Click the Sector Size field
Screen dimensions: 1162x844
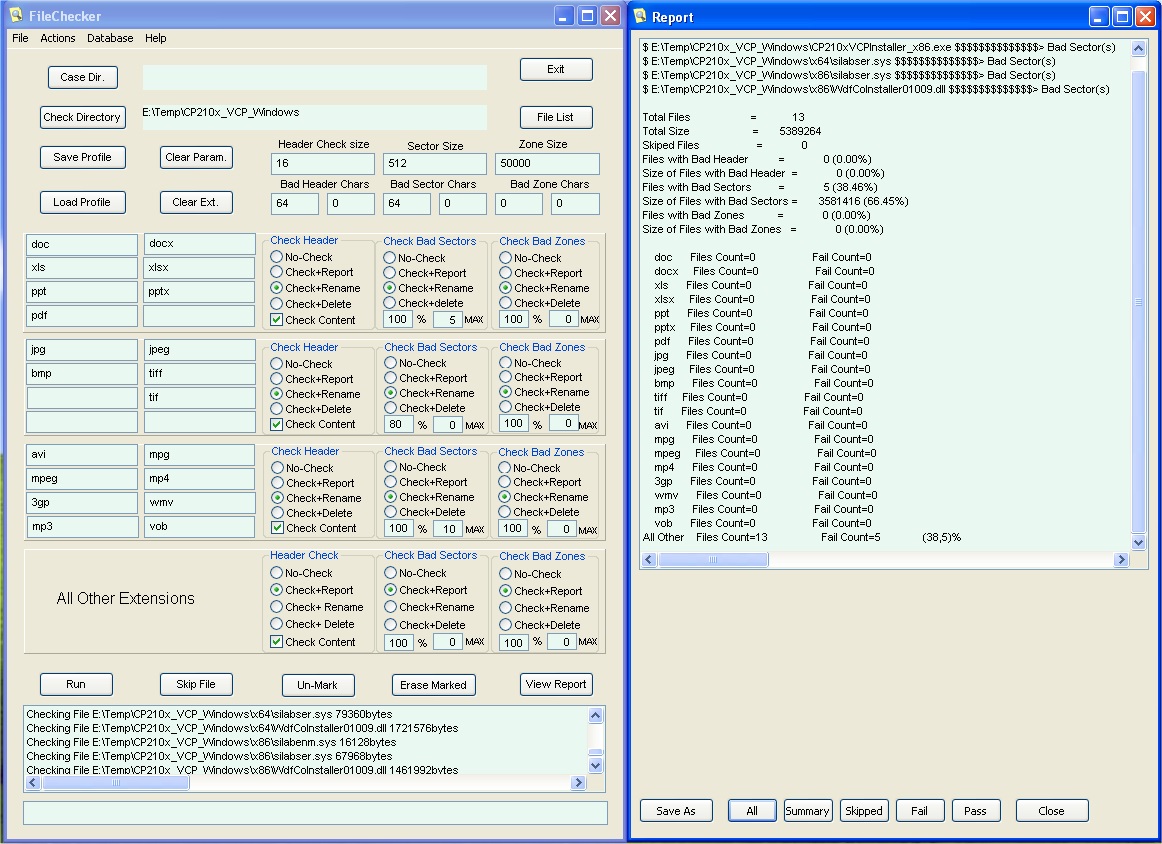coord(435,164)
